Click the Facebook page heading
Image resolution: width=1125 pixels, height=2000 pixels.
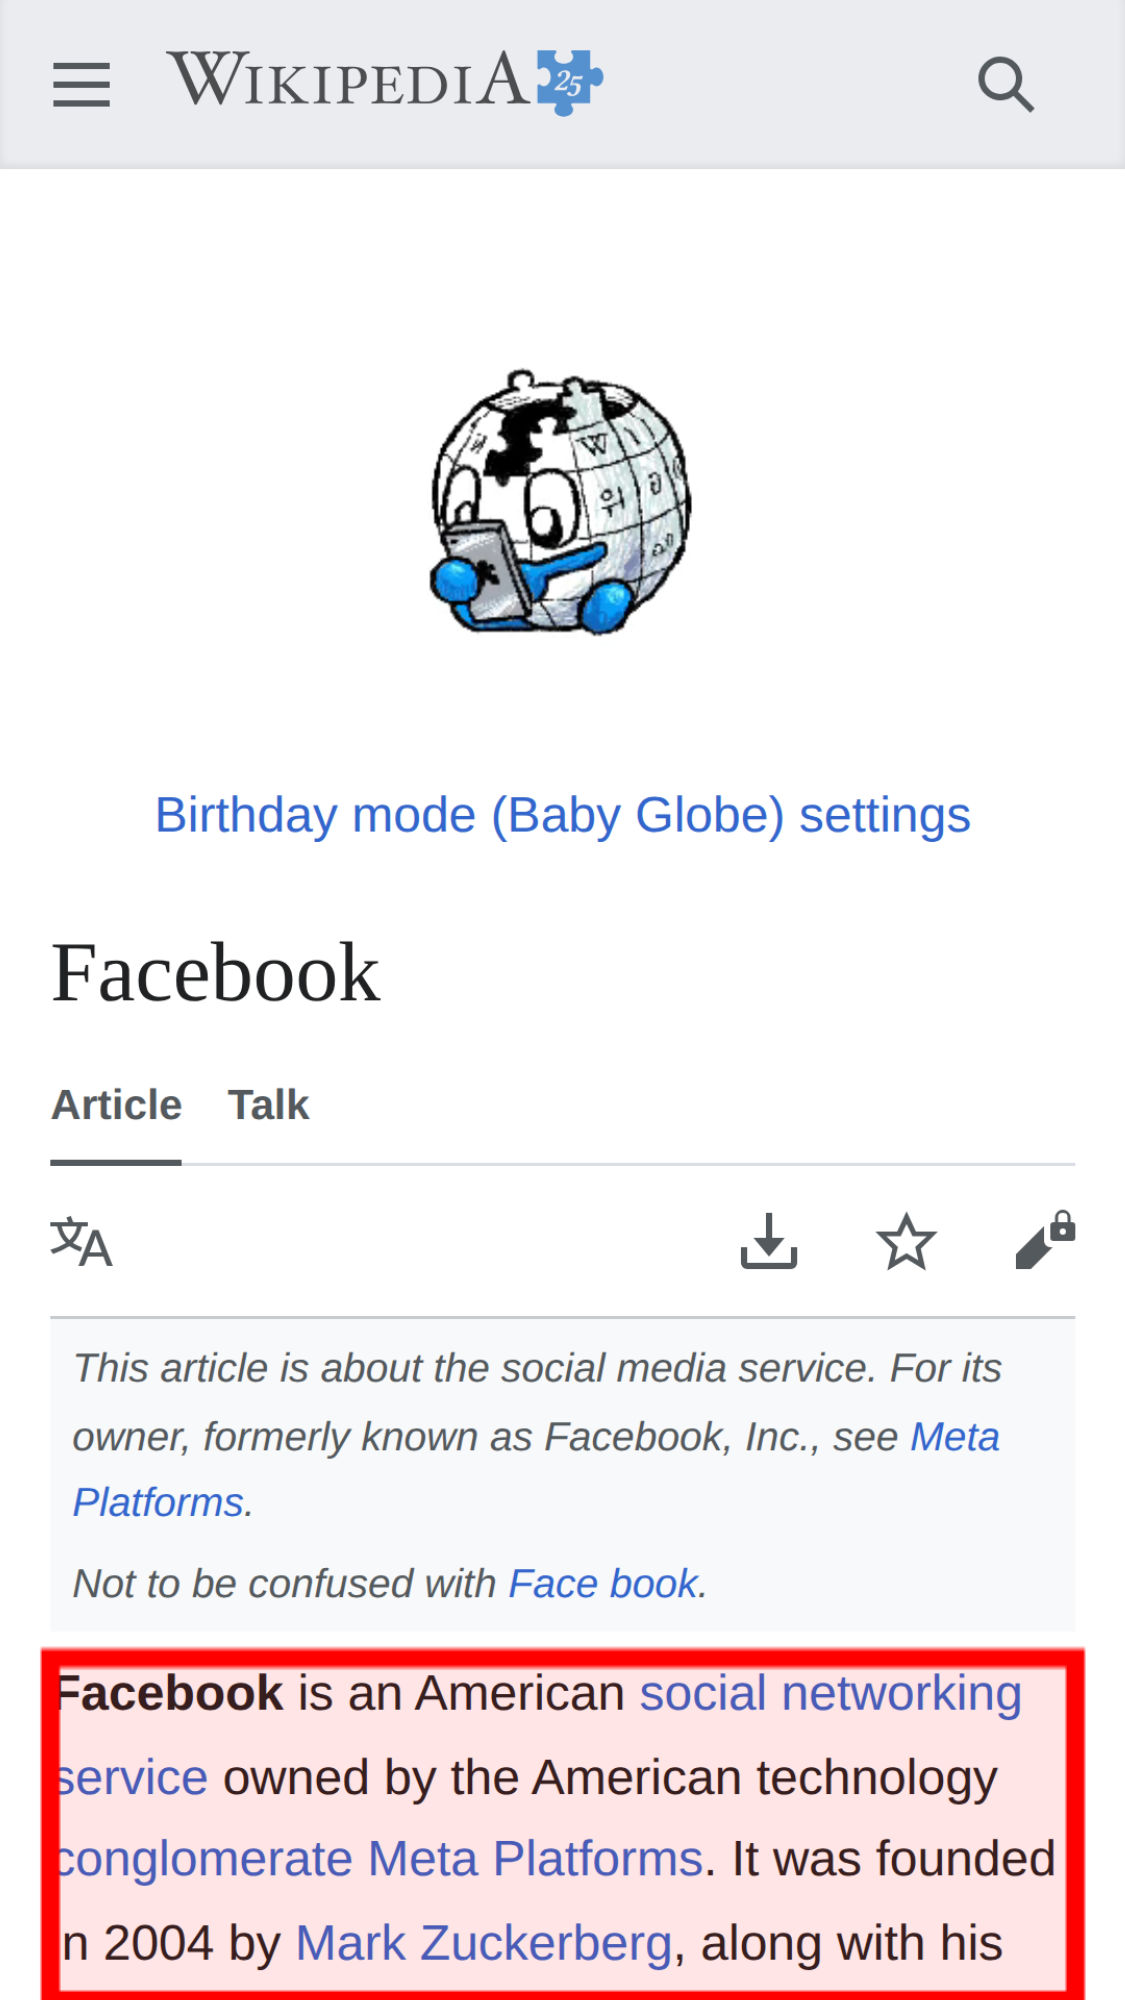216,973
